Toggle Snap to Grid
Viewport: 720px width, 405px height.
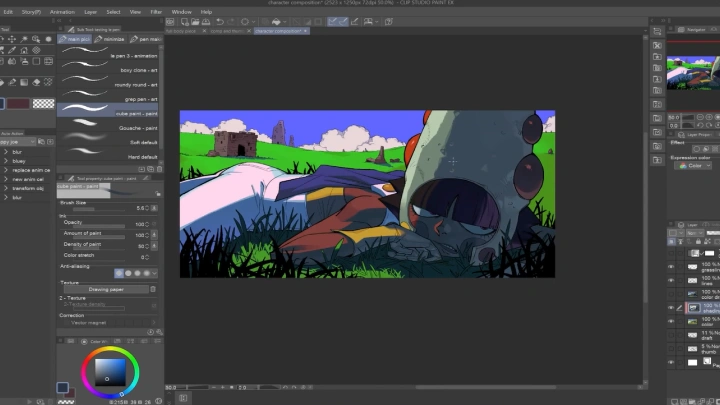point(354,22)
